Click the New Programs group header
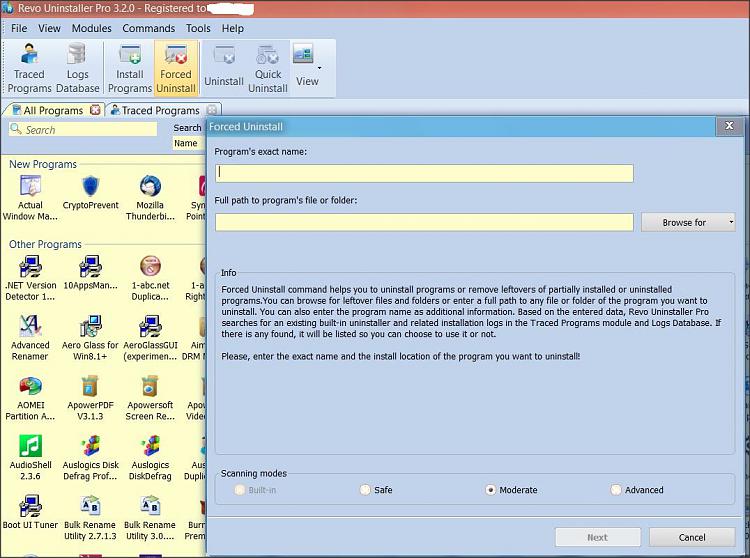This screenshot has height=558, width=750. point(43,164)
